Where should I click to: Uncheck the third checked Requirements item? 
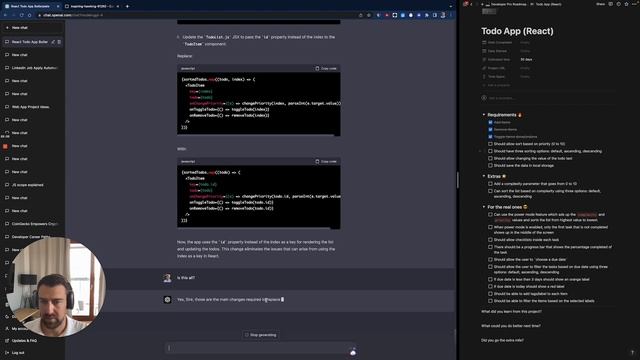tap(490, 136)
